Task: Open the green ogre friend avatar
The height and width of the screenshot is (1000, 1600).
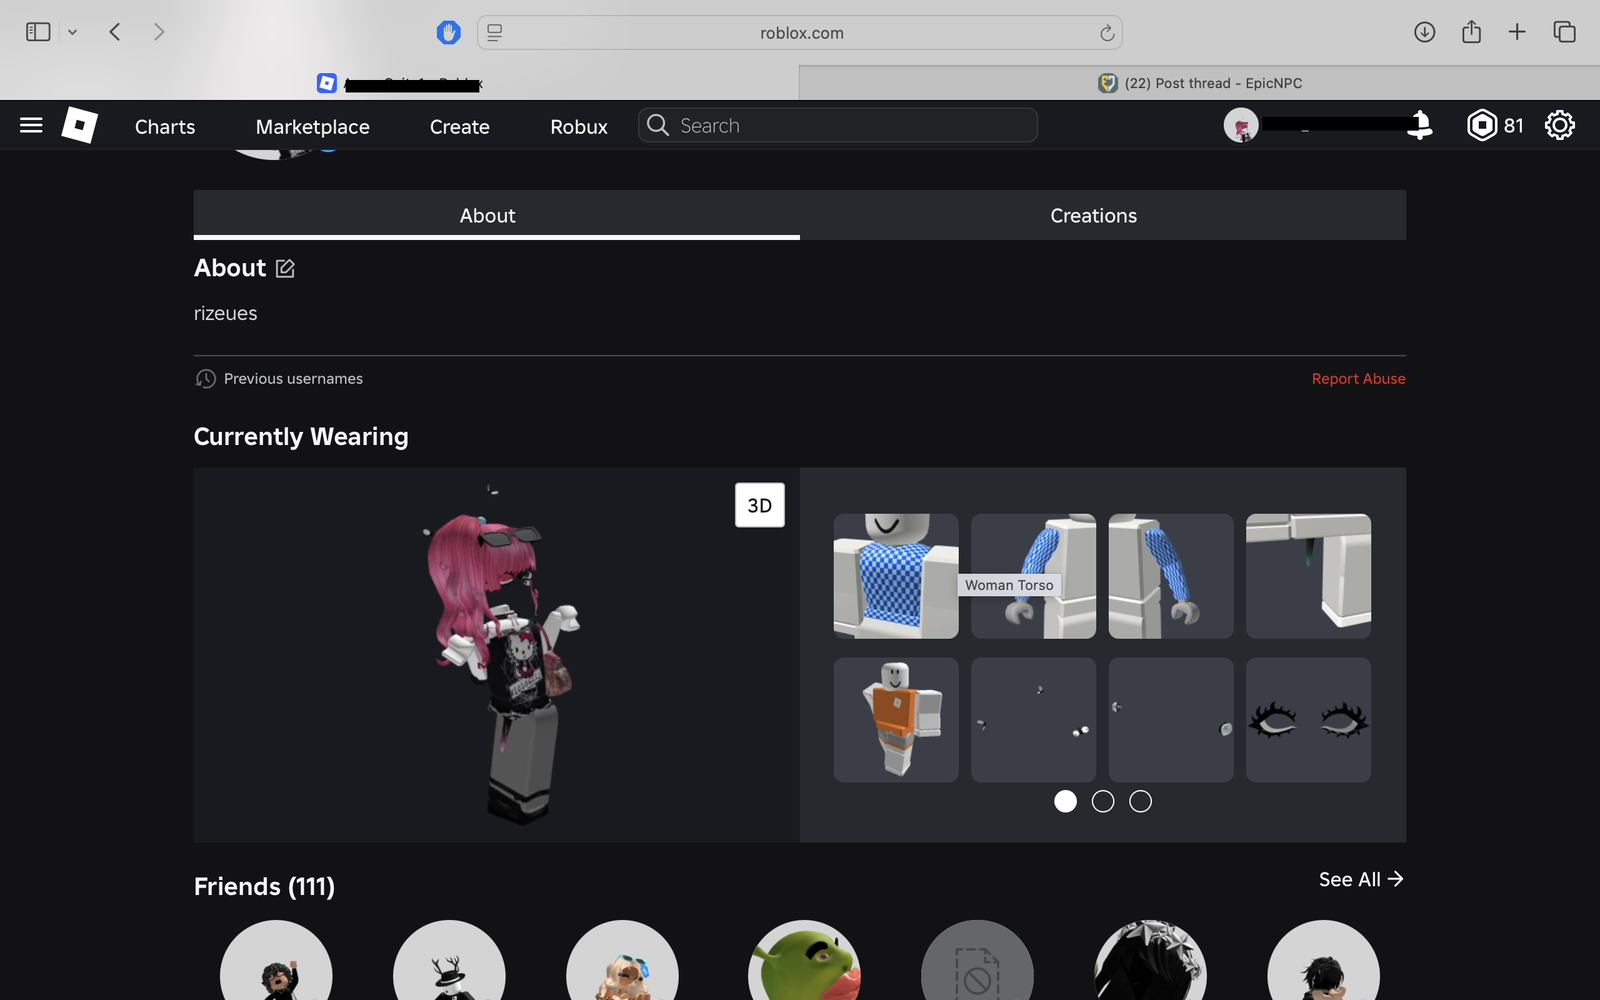Action: (x=804, y=960)
